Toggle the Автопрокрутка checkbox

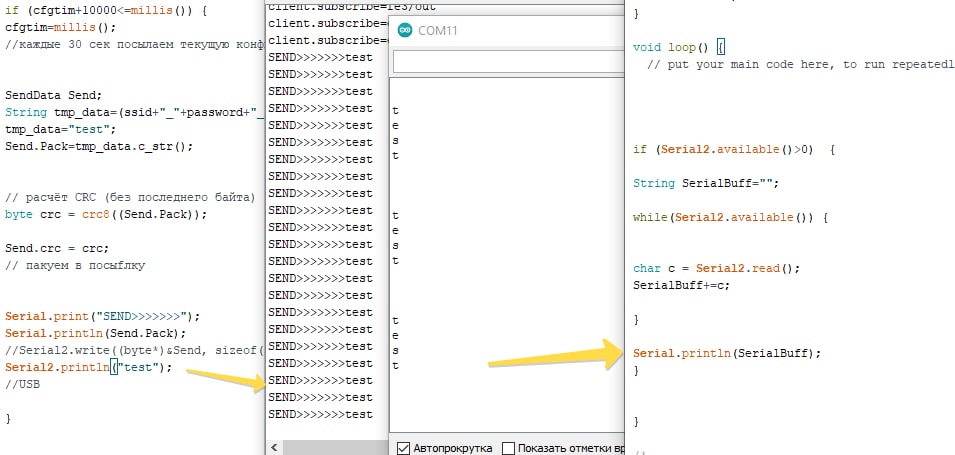pyautogui.click(x=403, y=448)
